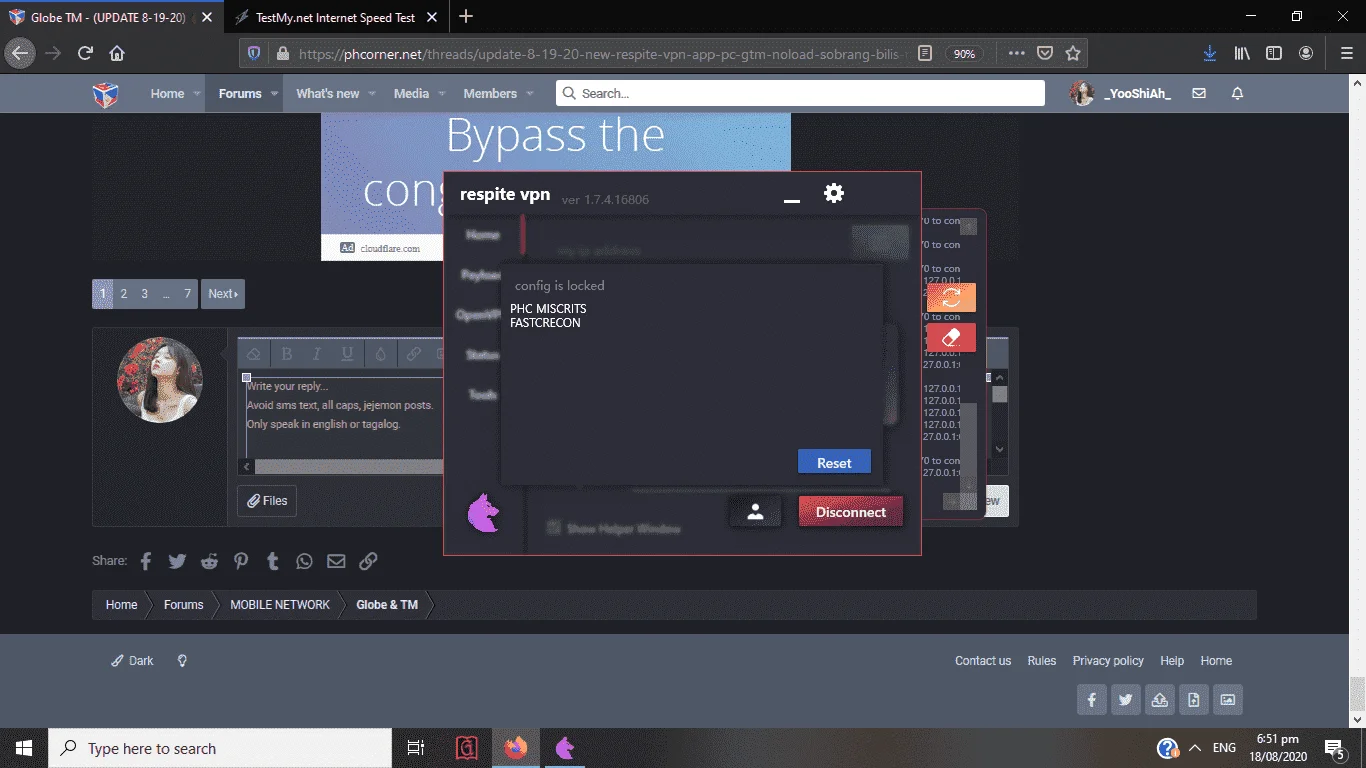Open Privacy policy footer link
The image size is (1366, 768).
click(1108, 661)
